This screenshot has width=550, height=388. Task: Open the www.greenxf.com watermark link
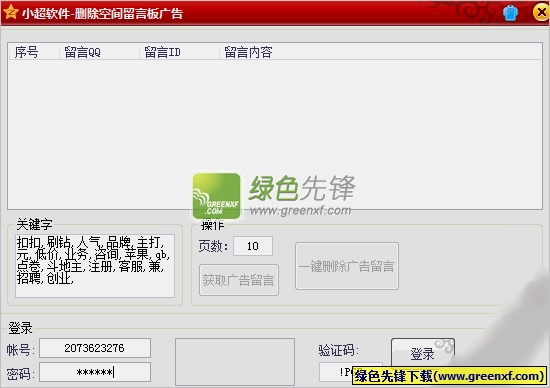click(x=301, y=210)
